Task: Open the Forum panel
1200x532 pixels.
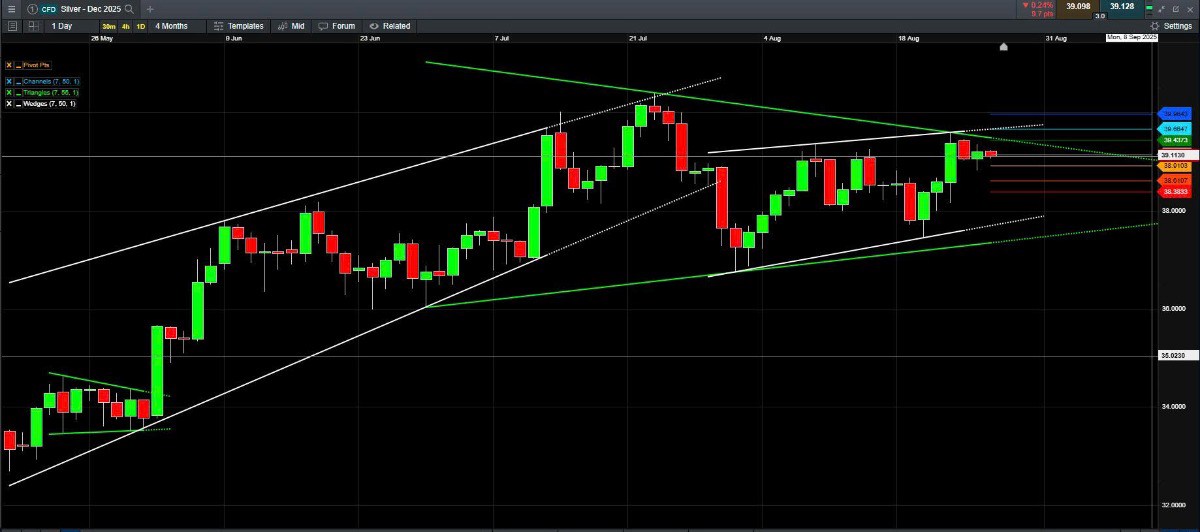Action: pyautogui.click(x=338, y=26)
